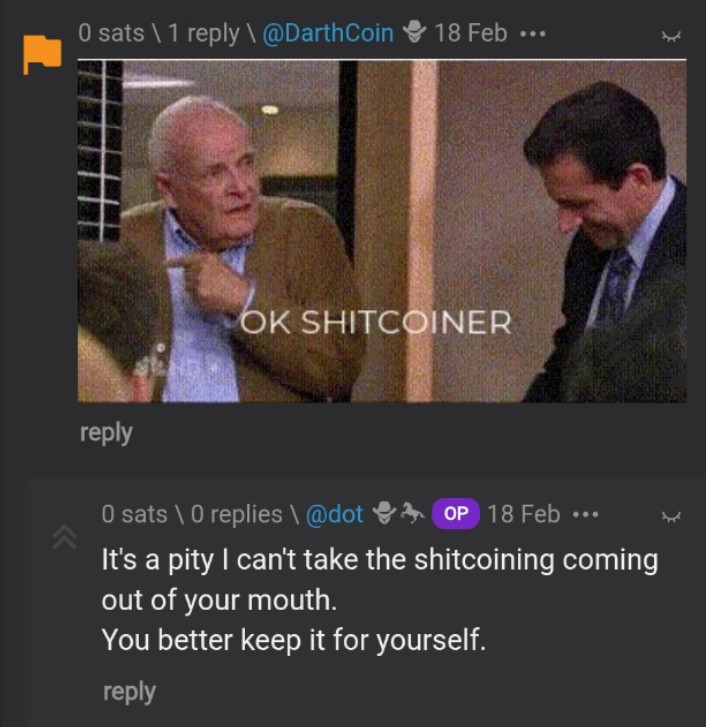Viewport: 706px width, 727px height.
Task: Open the OK SHITCOINER gif image
Action: (x=382, y=231)
